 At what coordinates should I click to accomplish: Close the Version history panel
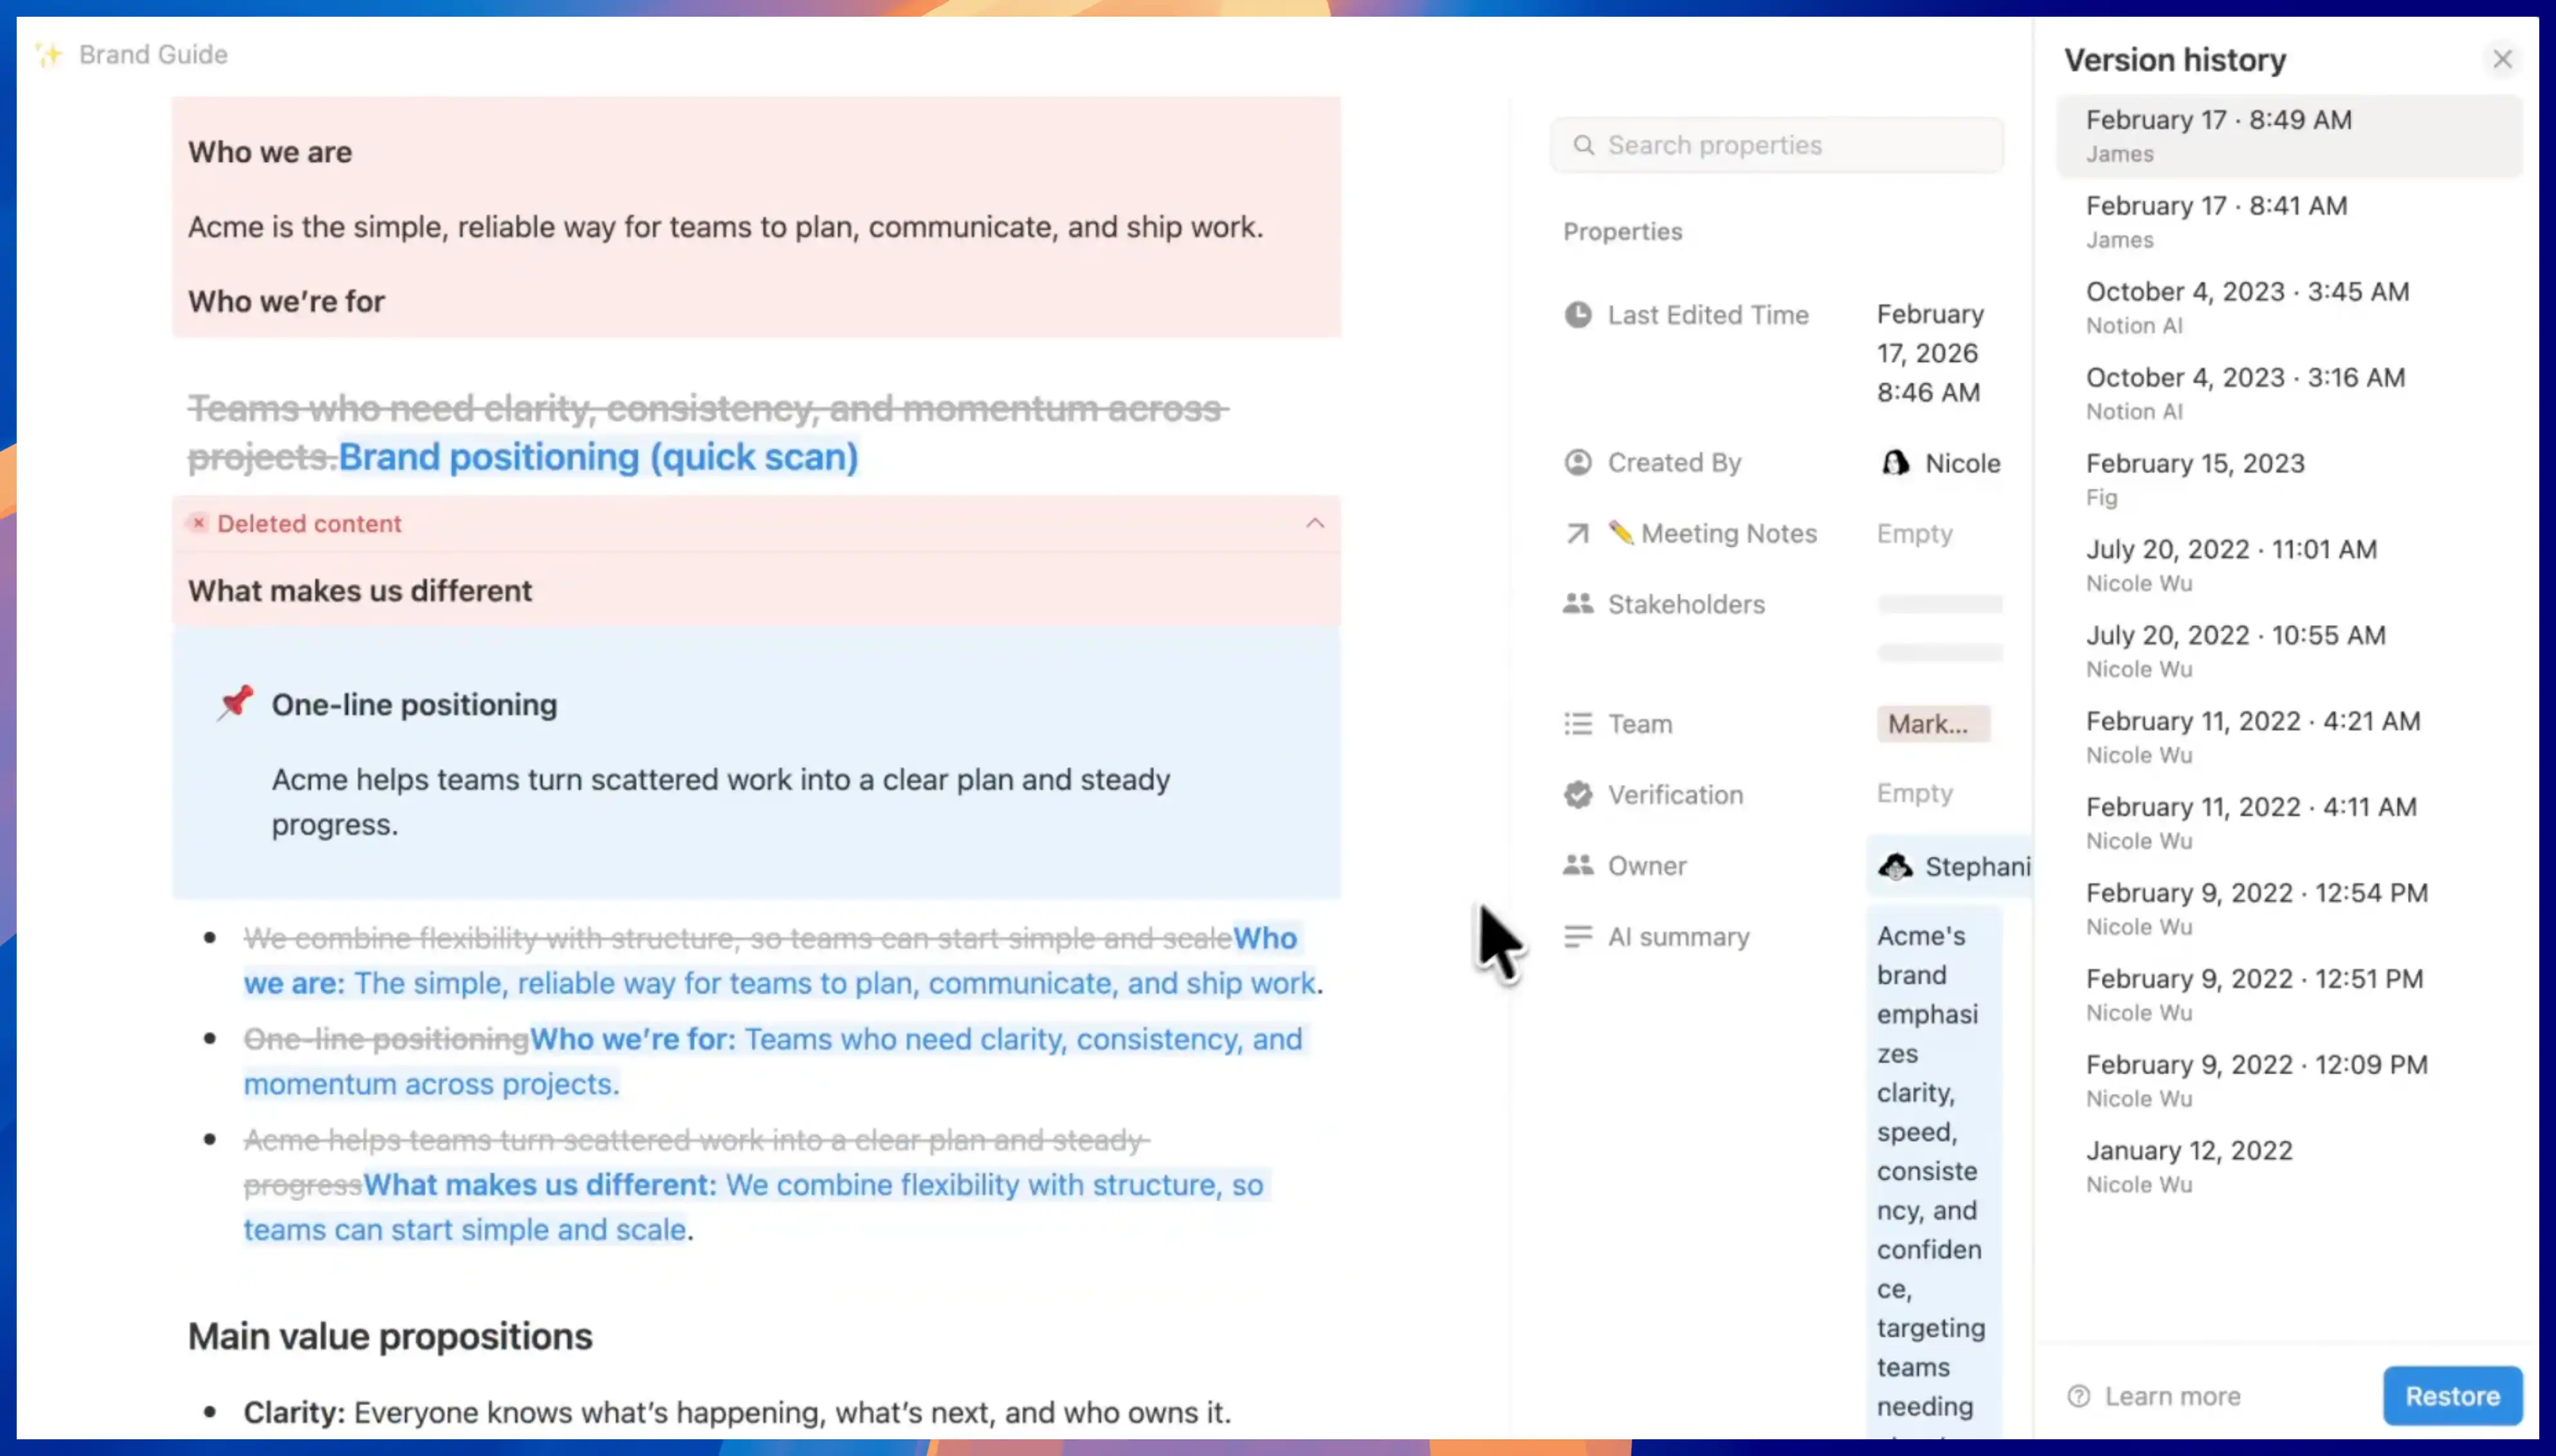2503,60
